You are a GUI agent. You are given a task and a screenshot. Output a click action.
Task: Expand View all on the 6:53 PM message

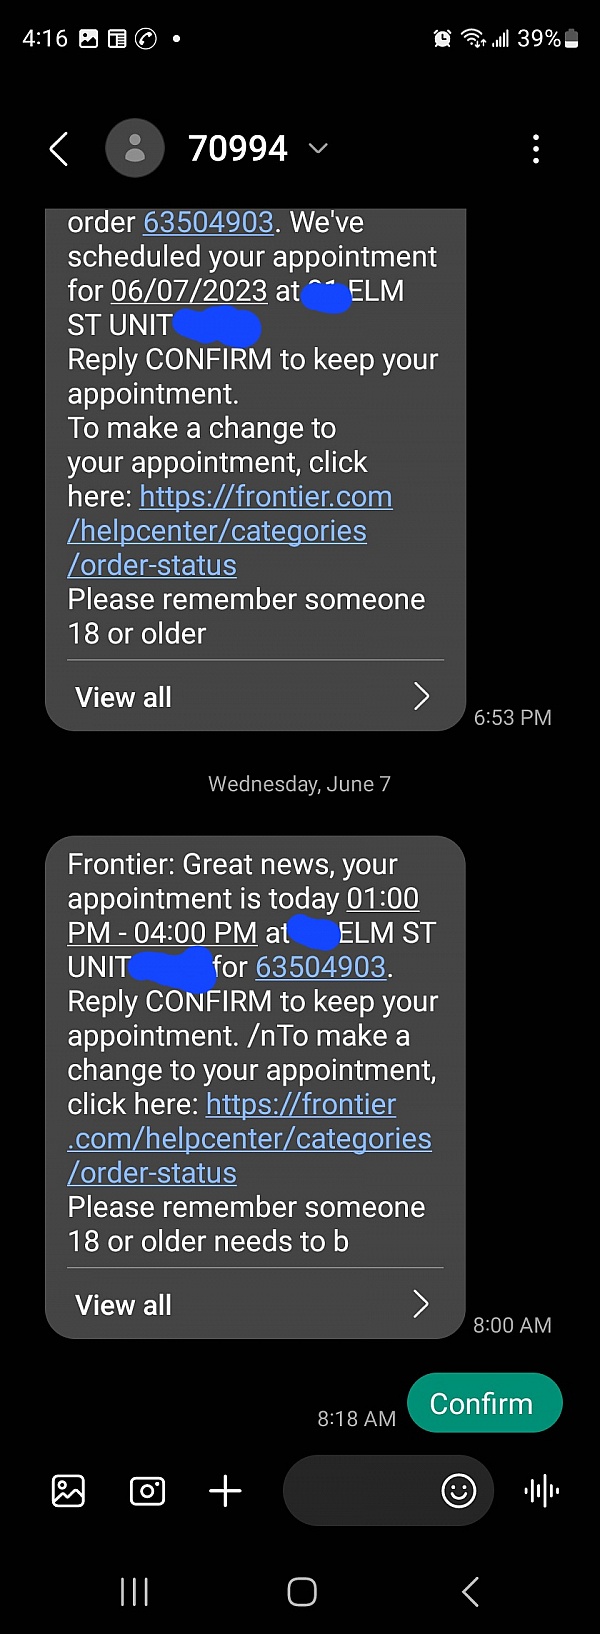[255, 697]
